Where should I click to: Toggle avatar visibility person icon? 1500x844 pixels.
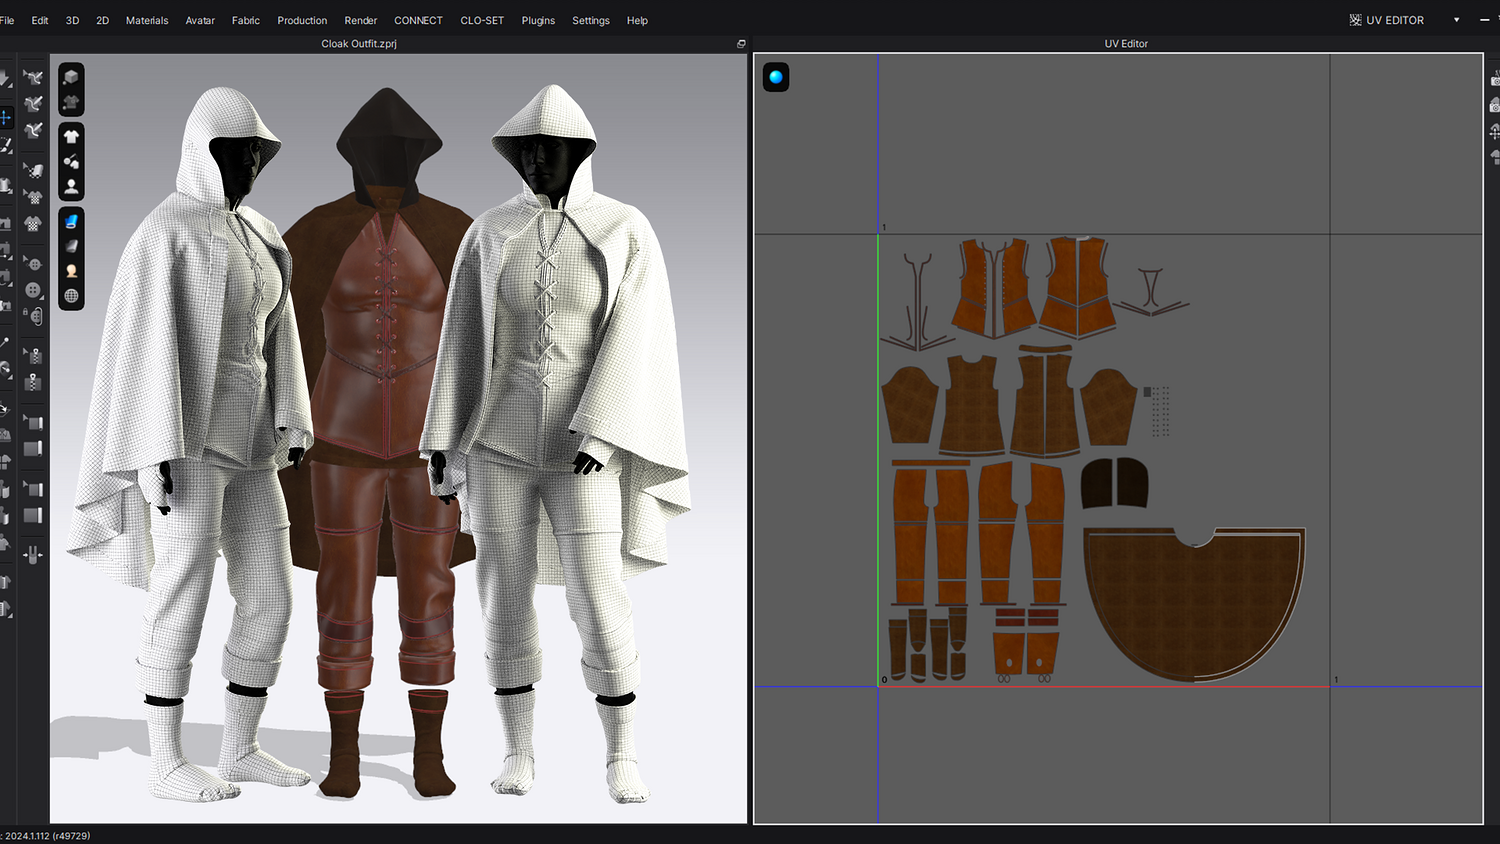(71, 186)
